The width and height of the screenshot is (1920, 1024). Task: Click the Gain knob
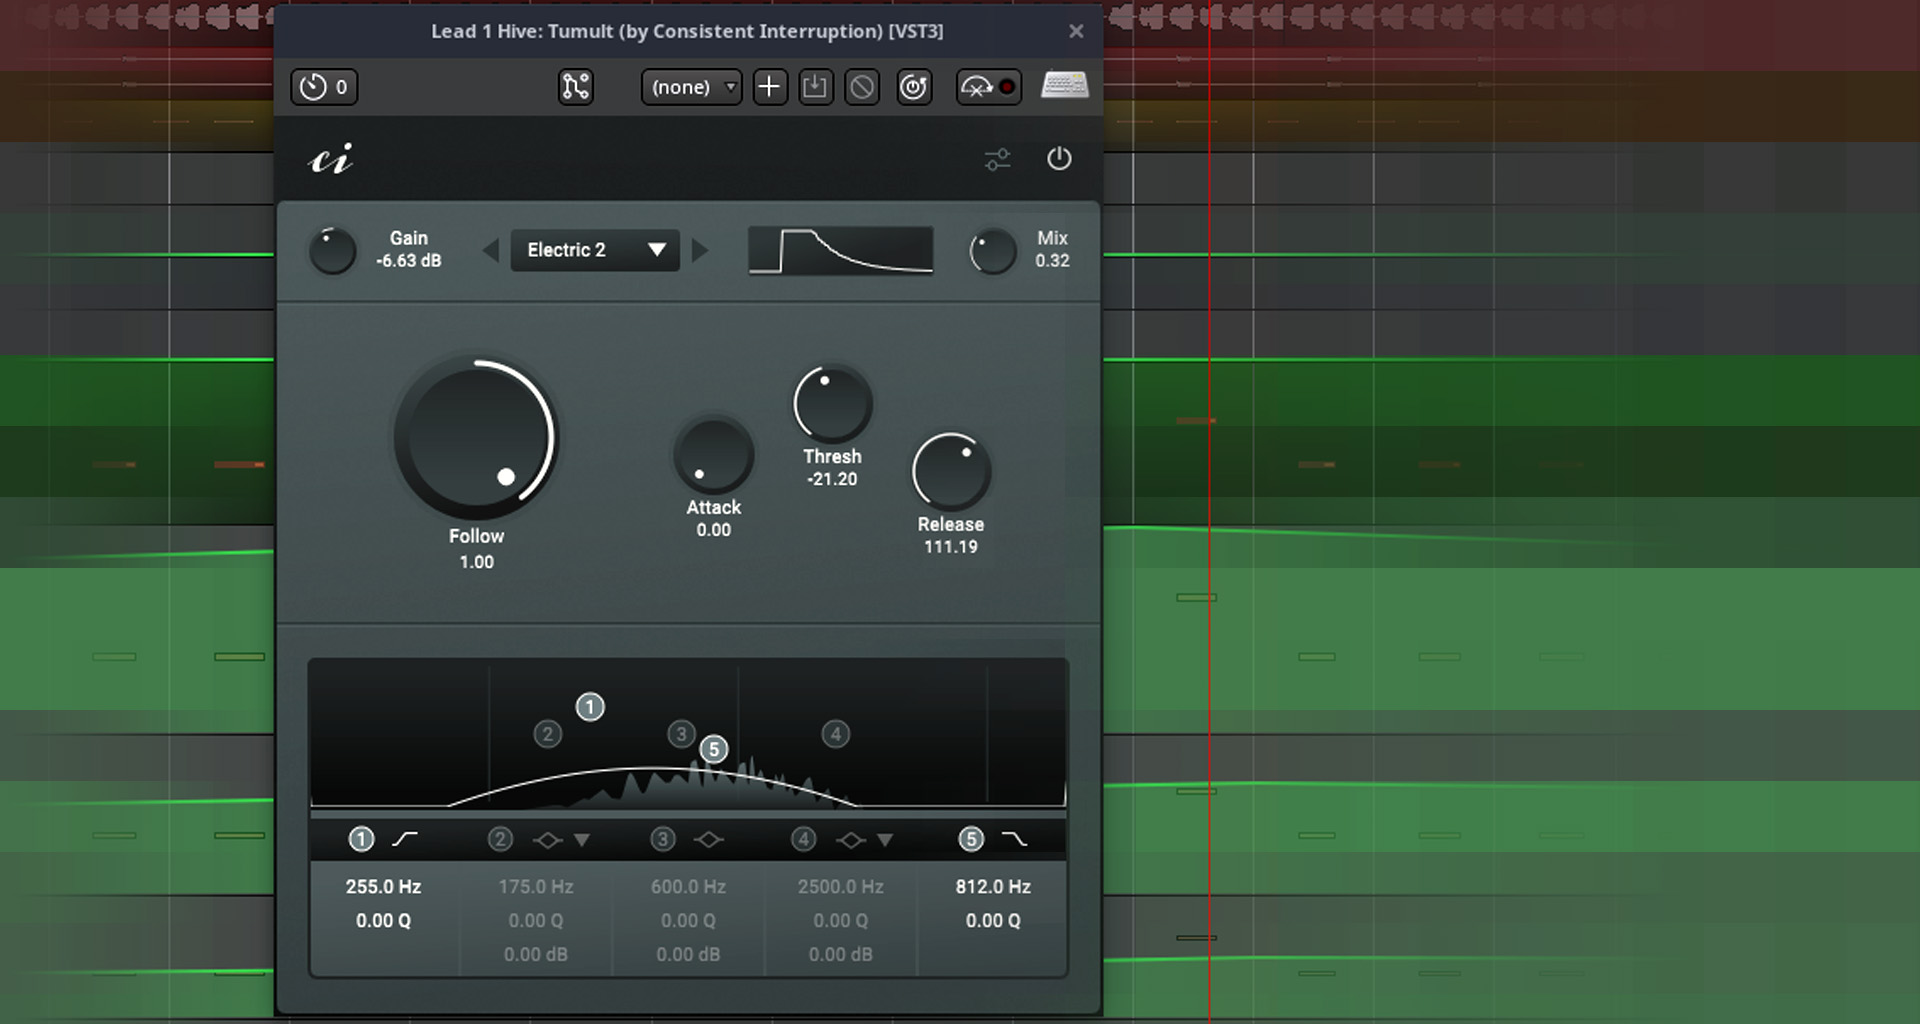(x=332, y=250)
